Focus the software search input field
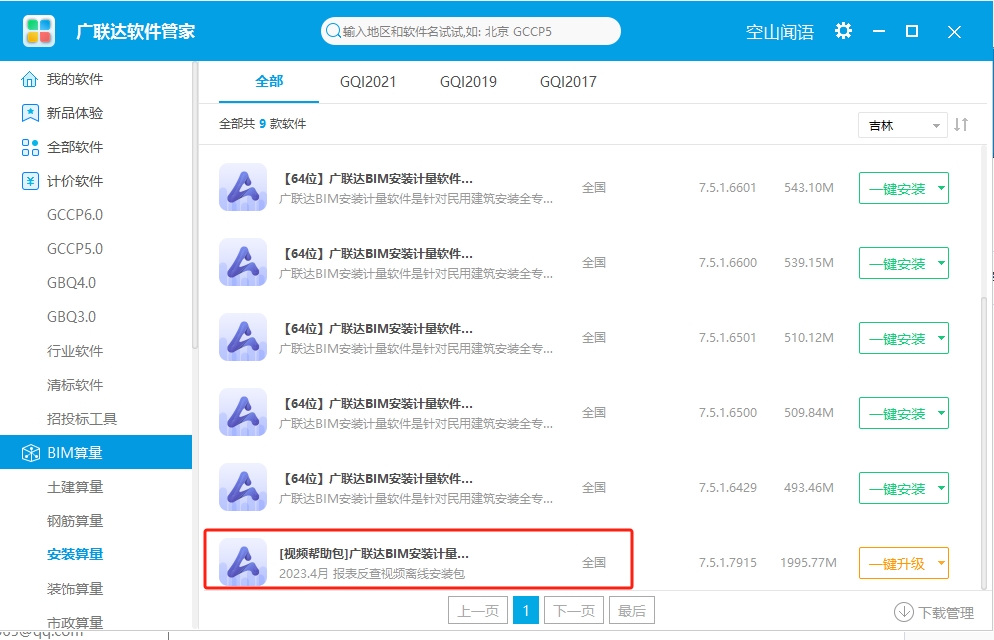This screenshot has height=640, width=994. tap(470, 31)
